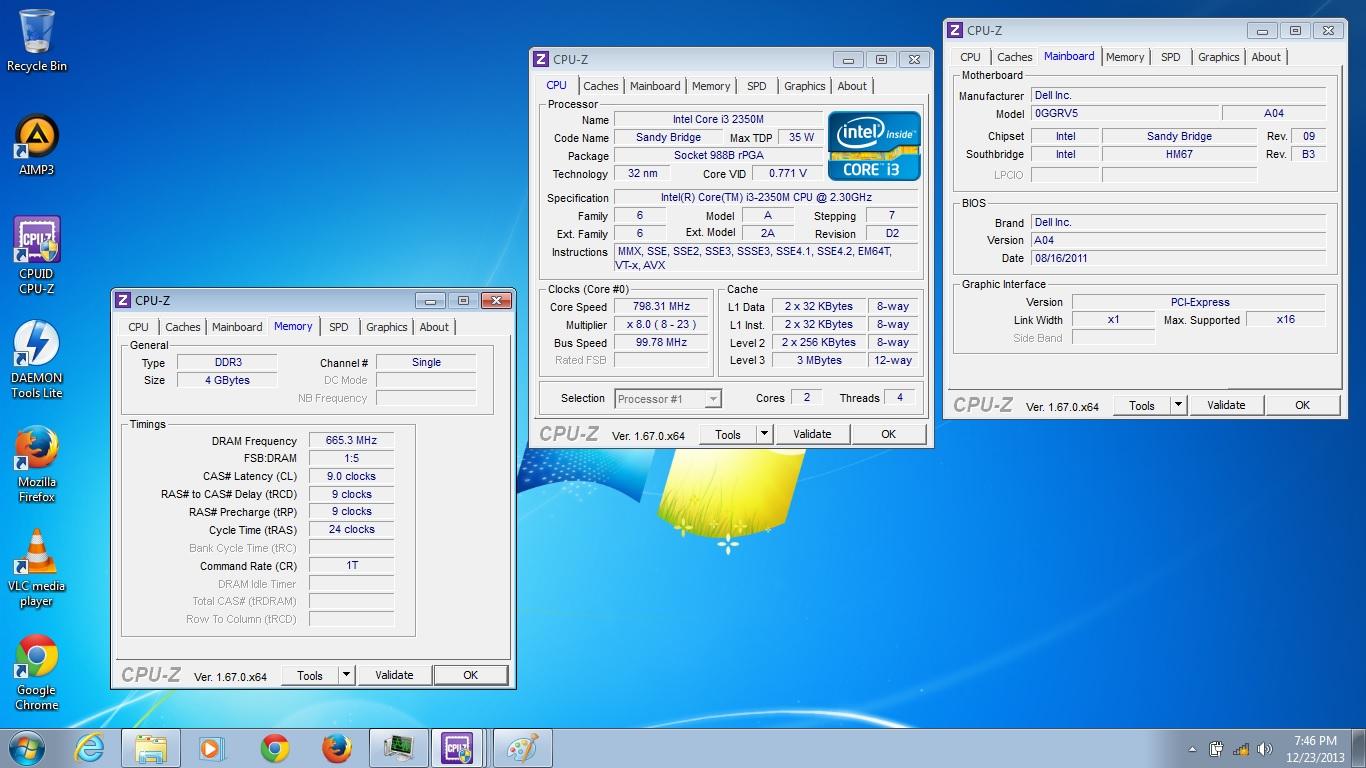The width and height of the screenshot is (1366, 768).
Task: Click CPU-Z title icon of Mainboard window
Action: click(x=954, y=31)
